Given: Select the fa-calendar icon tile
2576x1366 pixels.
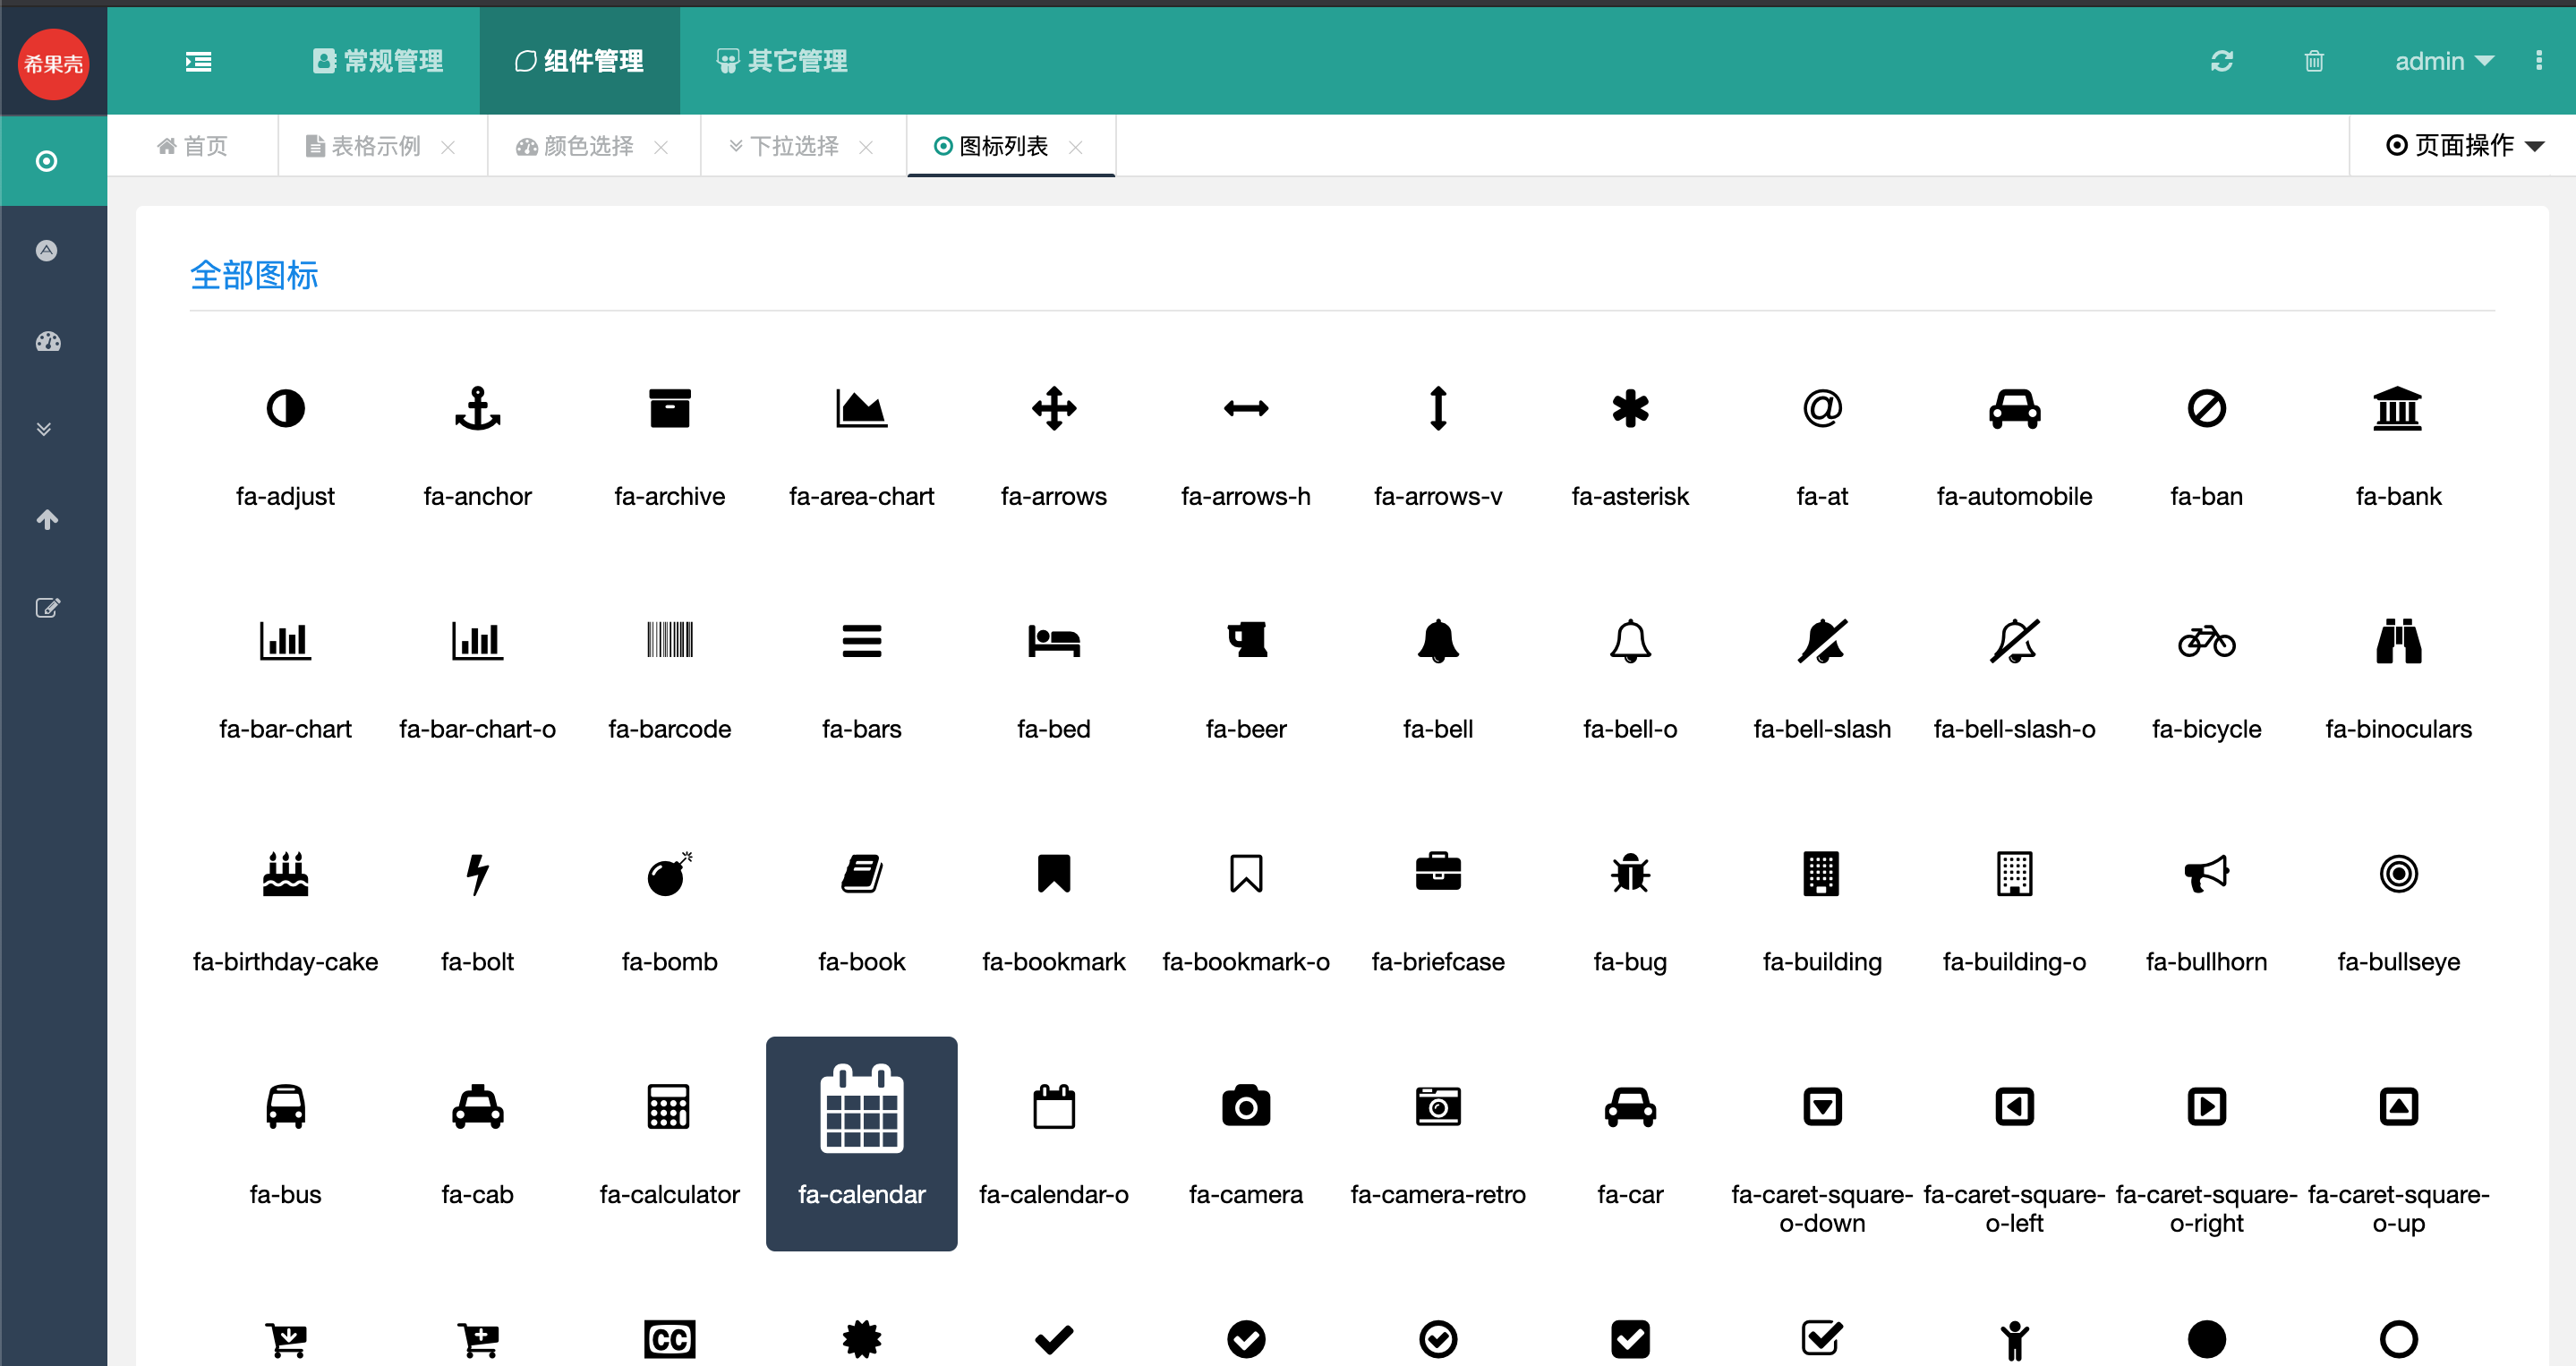Looking at the screenshot, I should [x=861, y=1142].
